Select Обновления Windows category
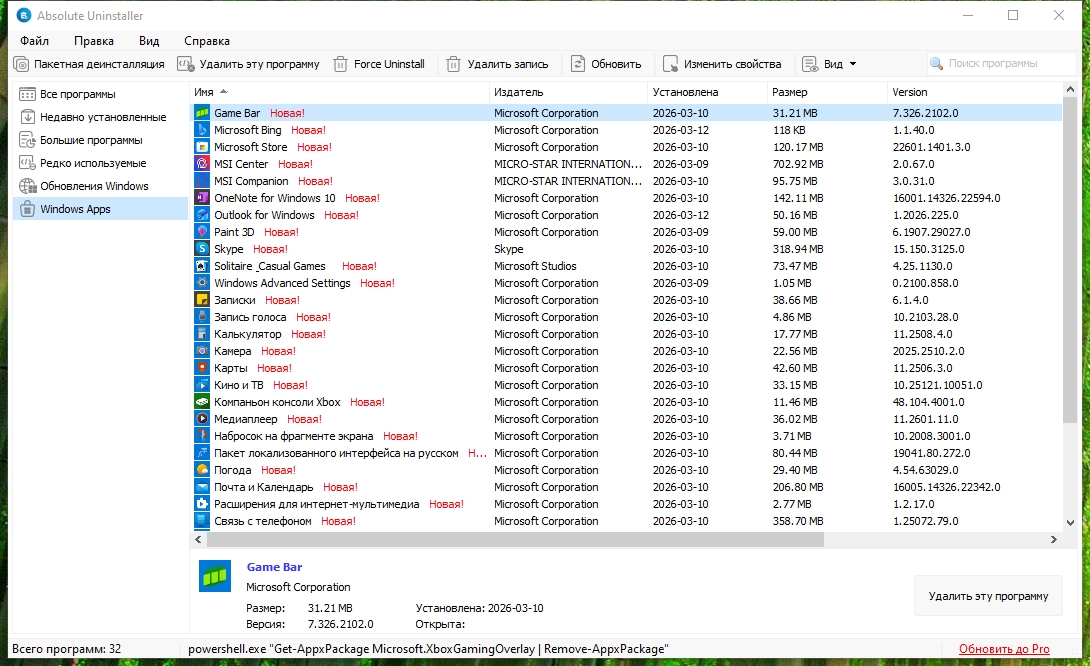 [x=100, y=186]
